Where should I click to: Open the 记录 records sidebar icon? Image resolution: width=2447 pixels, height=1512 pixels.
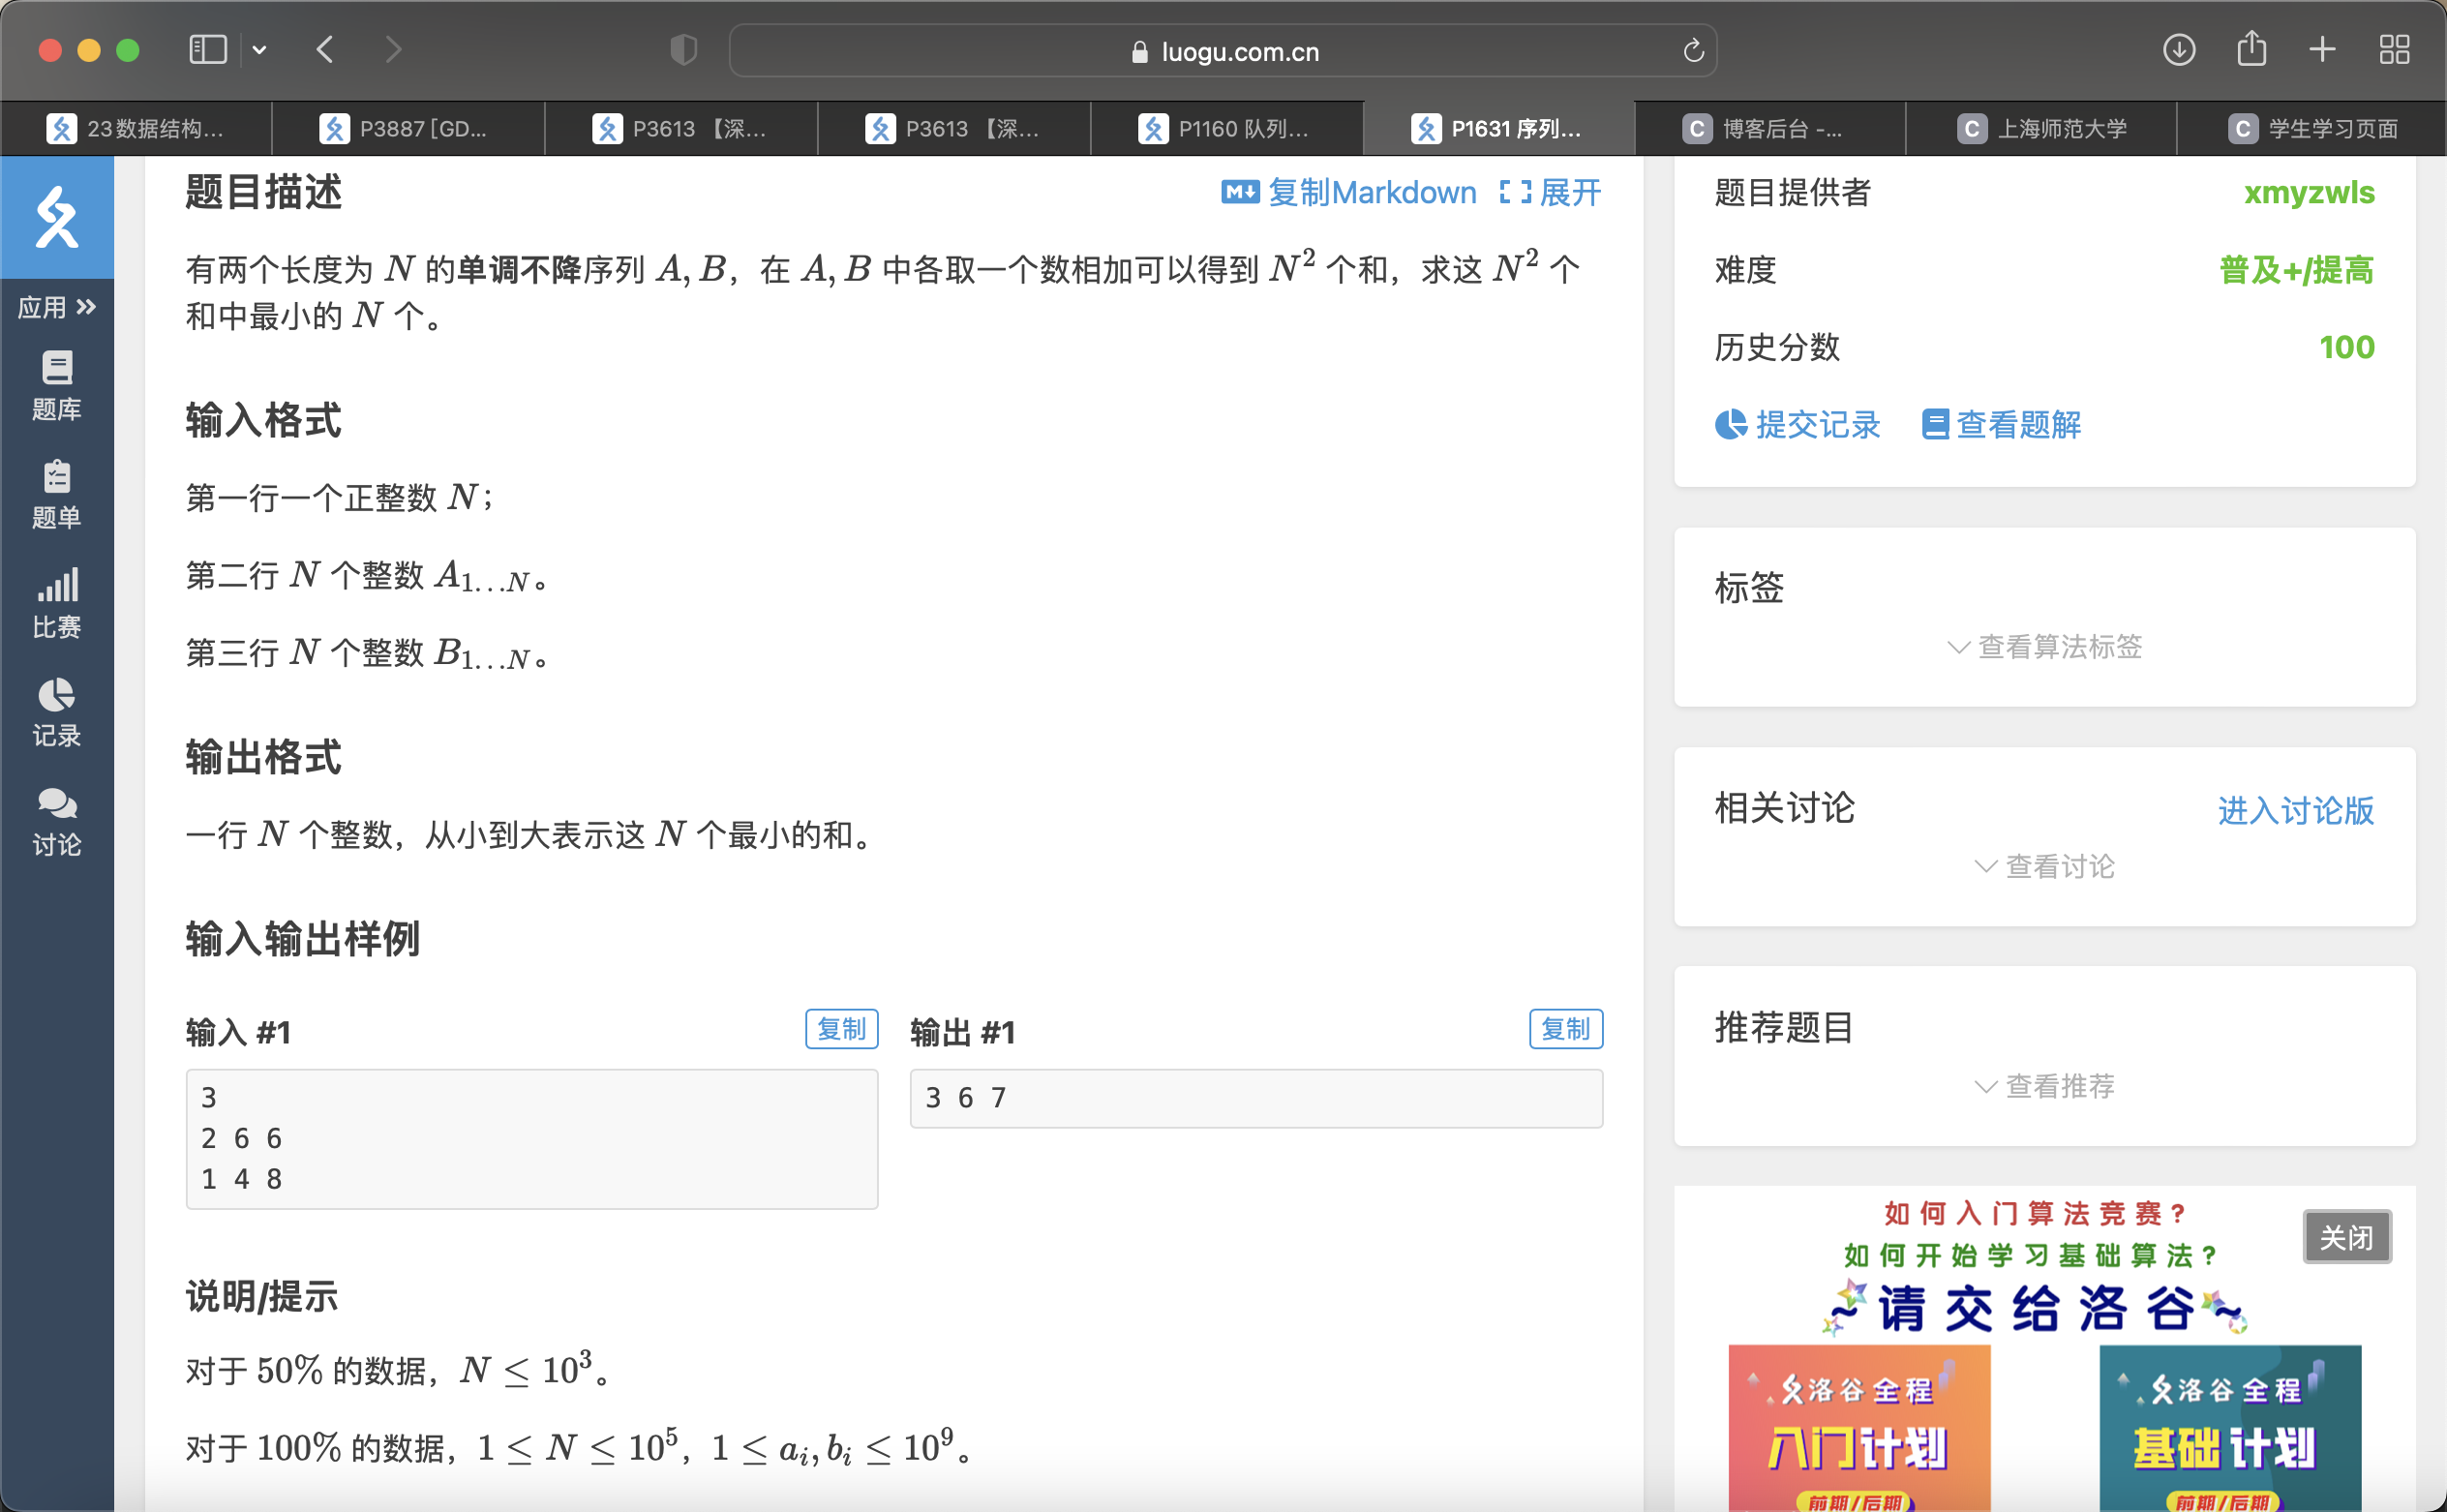(x=56, y=712)
